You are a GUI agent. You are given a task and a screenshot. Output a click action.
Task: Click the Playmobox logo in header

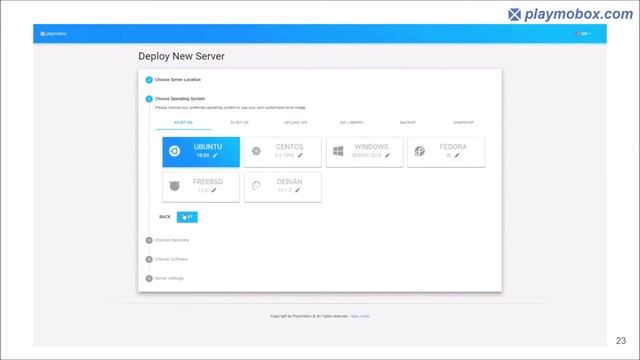[53, 34]
